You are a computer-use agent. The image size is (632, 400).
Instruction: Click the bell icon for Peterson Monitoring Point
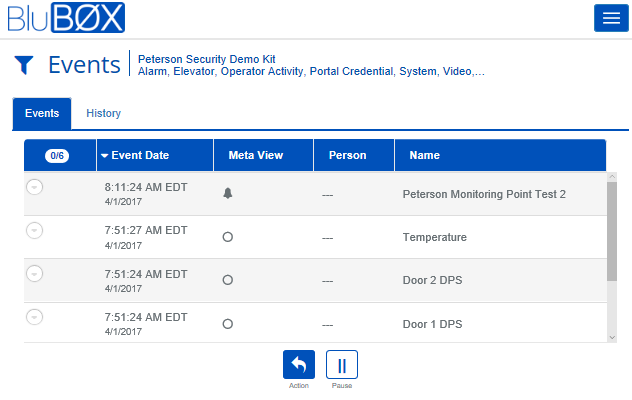(227, 193)
